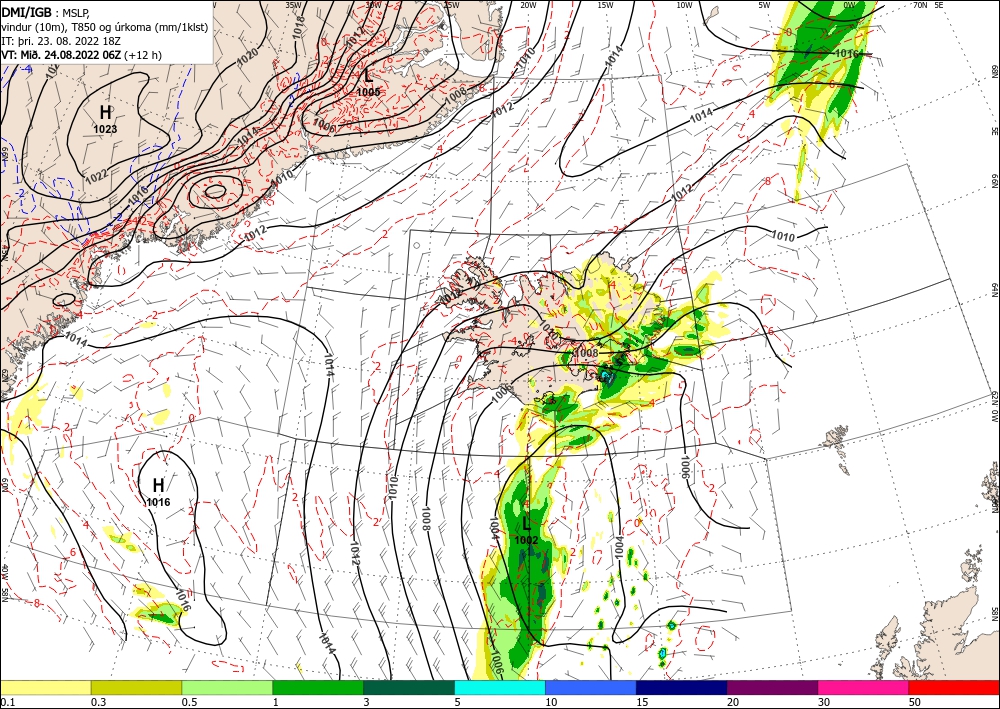Click the '20' legend value
Image resolution: width=1000 pixels, height=709 pixels.
(x=733, y=701)
